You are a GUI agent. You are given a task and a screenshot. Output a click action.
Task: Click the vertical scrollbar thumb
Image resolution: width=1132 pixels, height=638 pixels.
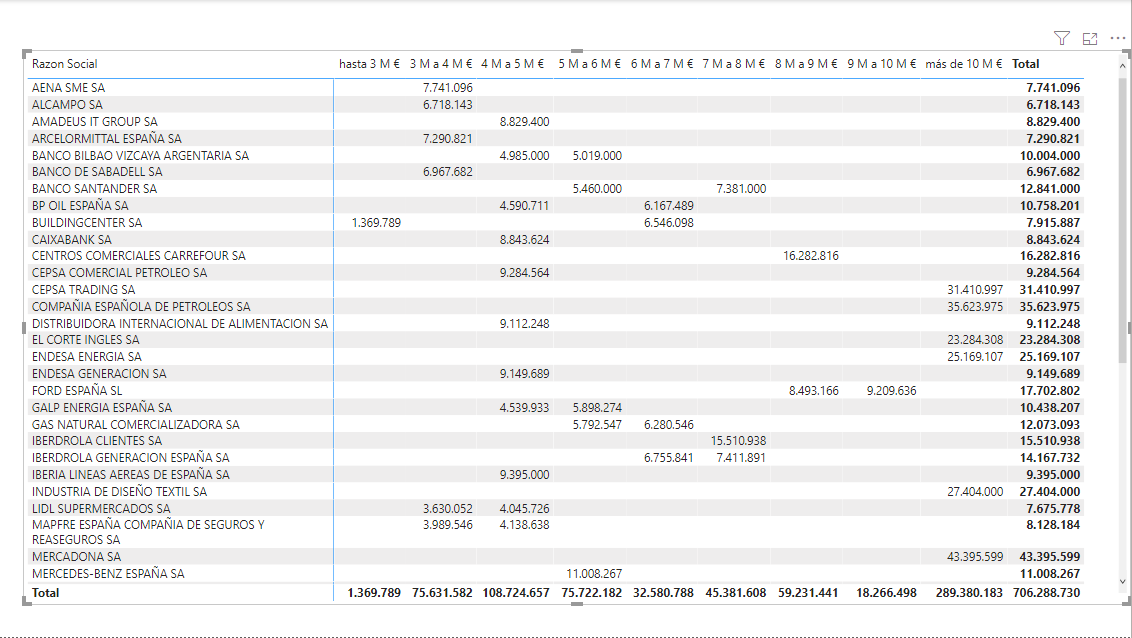1122,215
